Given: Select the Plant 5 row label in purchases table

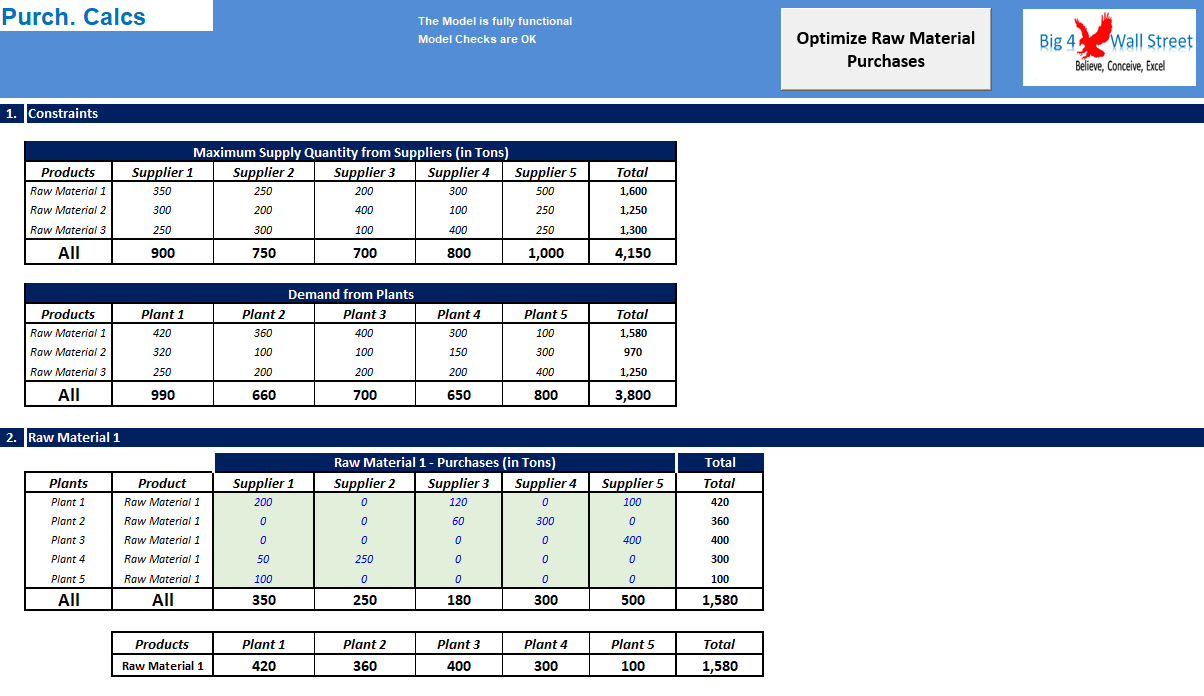Looking at the screenshot, I should click(68, 579).
